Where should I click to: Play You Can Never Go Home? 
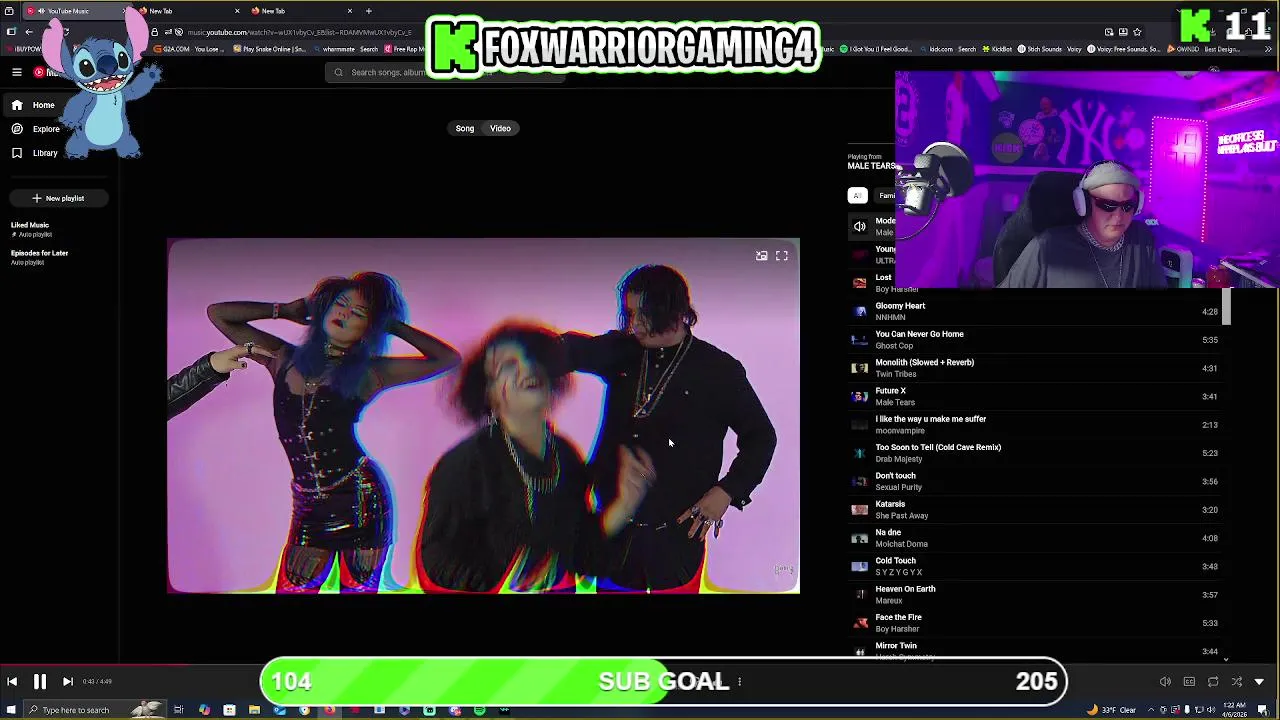click(x=1035, y=340)
